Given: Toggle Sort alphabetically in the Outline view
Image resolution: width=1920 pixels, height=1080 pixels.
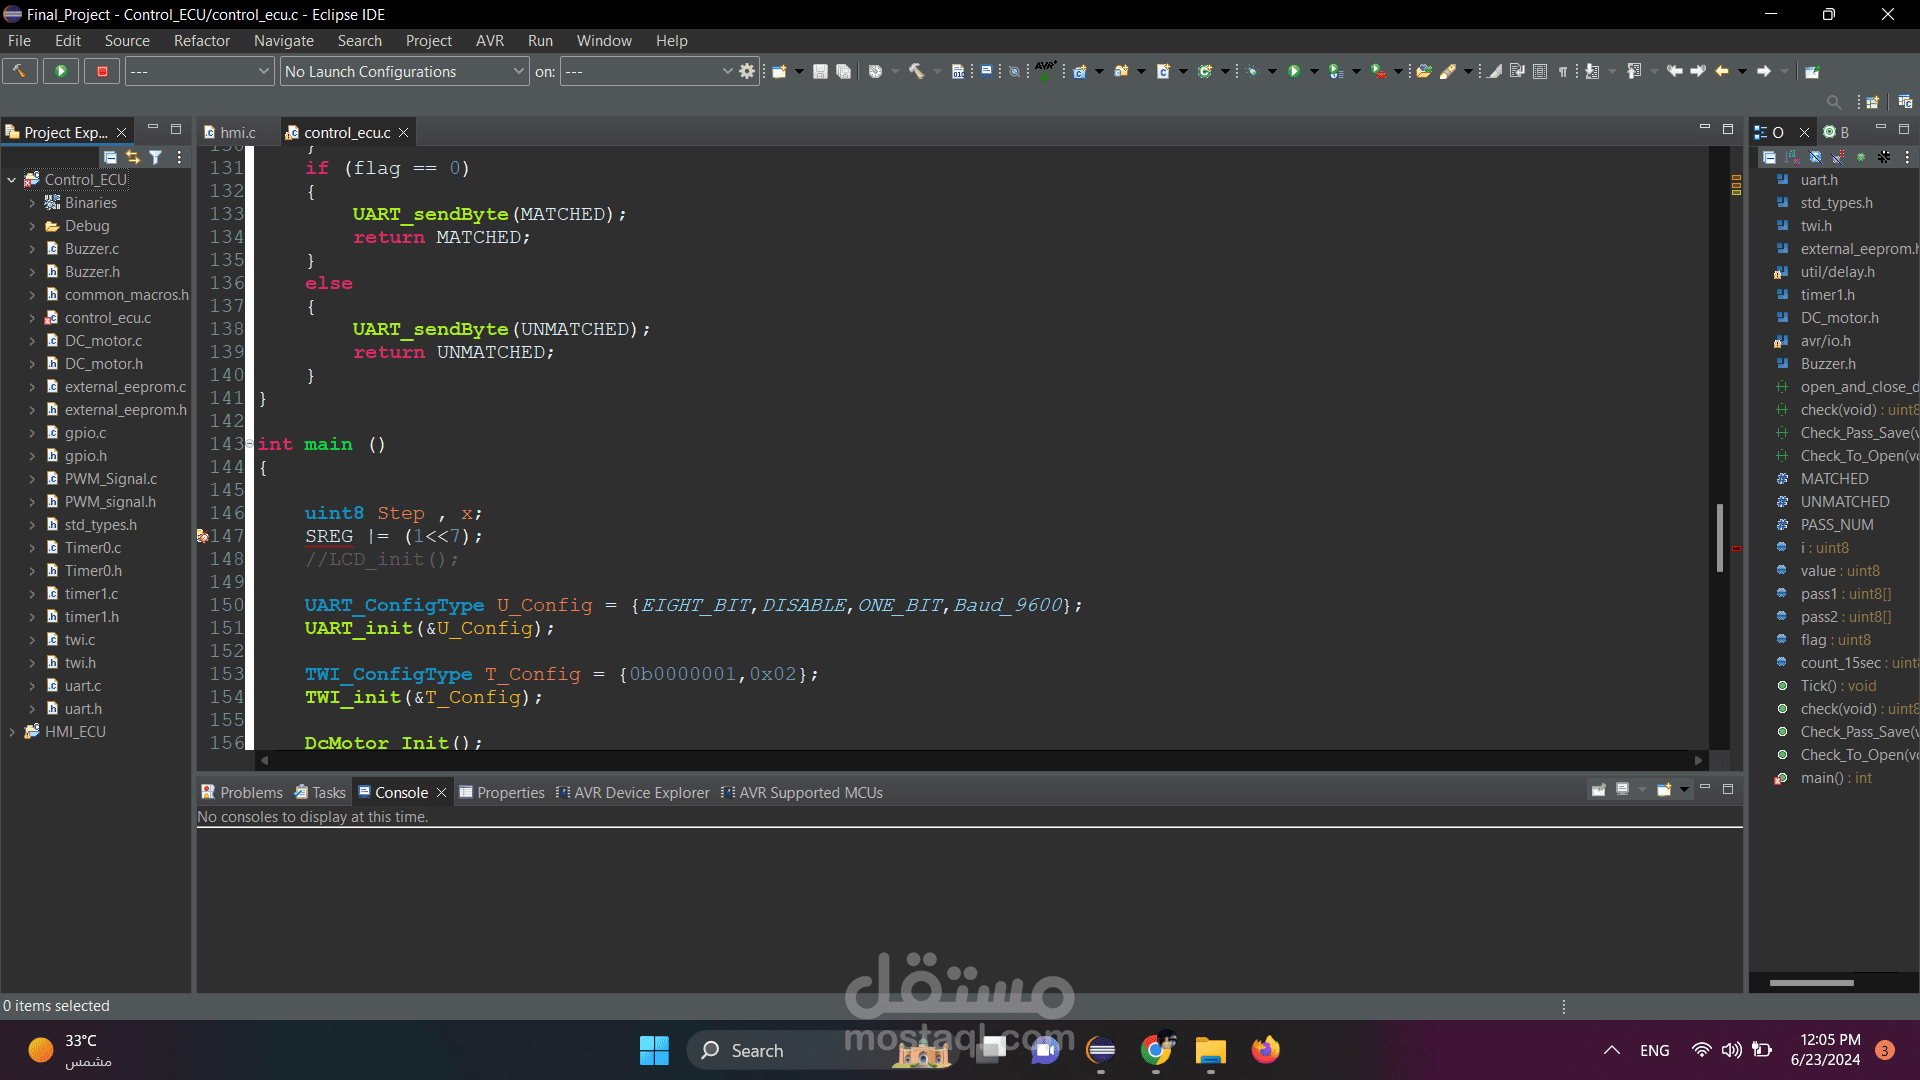Looking at the screenshot, I should [1792, 157].
